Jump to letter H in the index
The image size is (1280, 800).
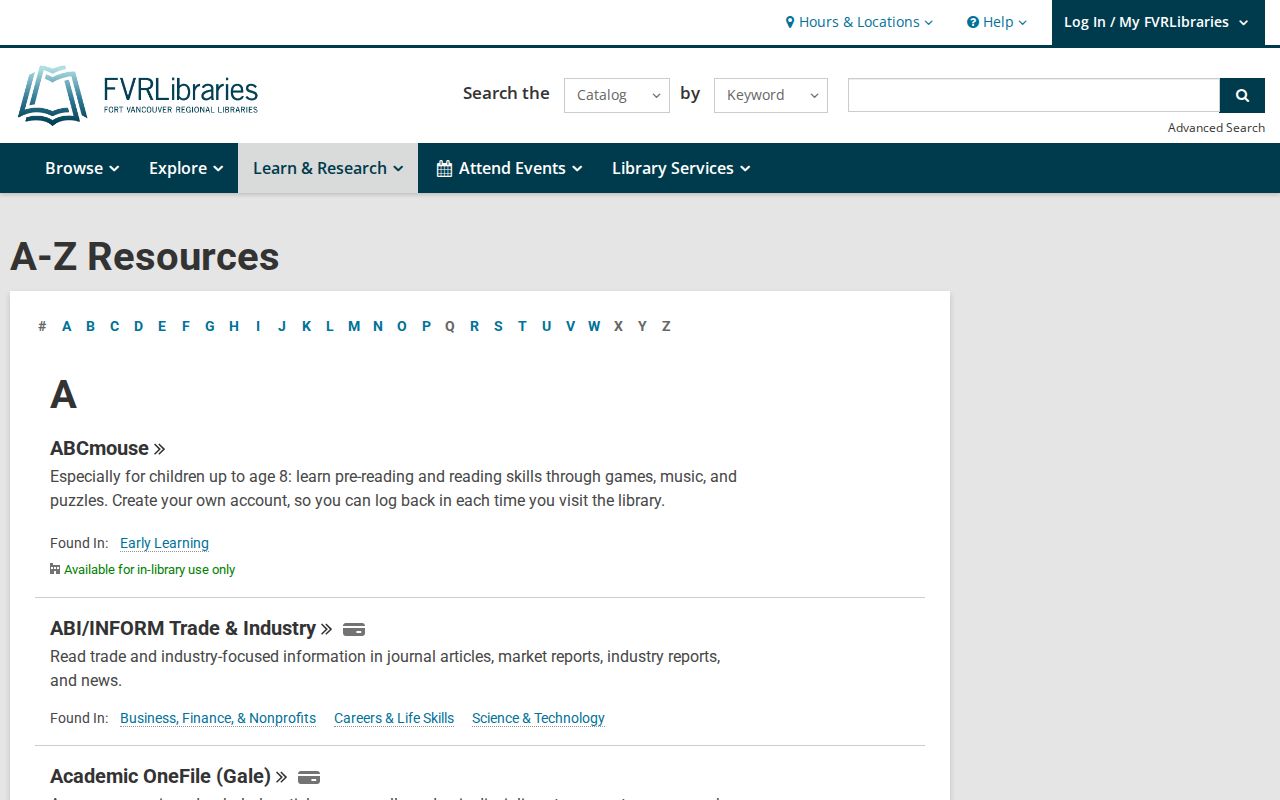click(234, 326)
